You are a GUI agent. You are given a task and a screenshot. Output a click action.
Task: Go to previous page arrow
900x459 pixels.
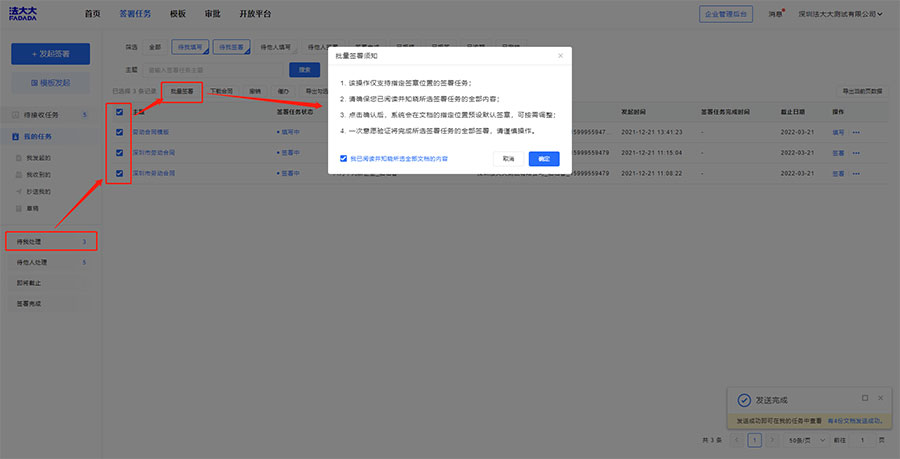point(737,441)
